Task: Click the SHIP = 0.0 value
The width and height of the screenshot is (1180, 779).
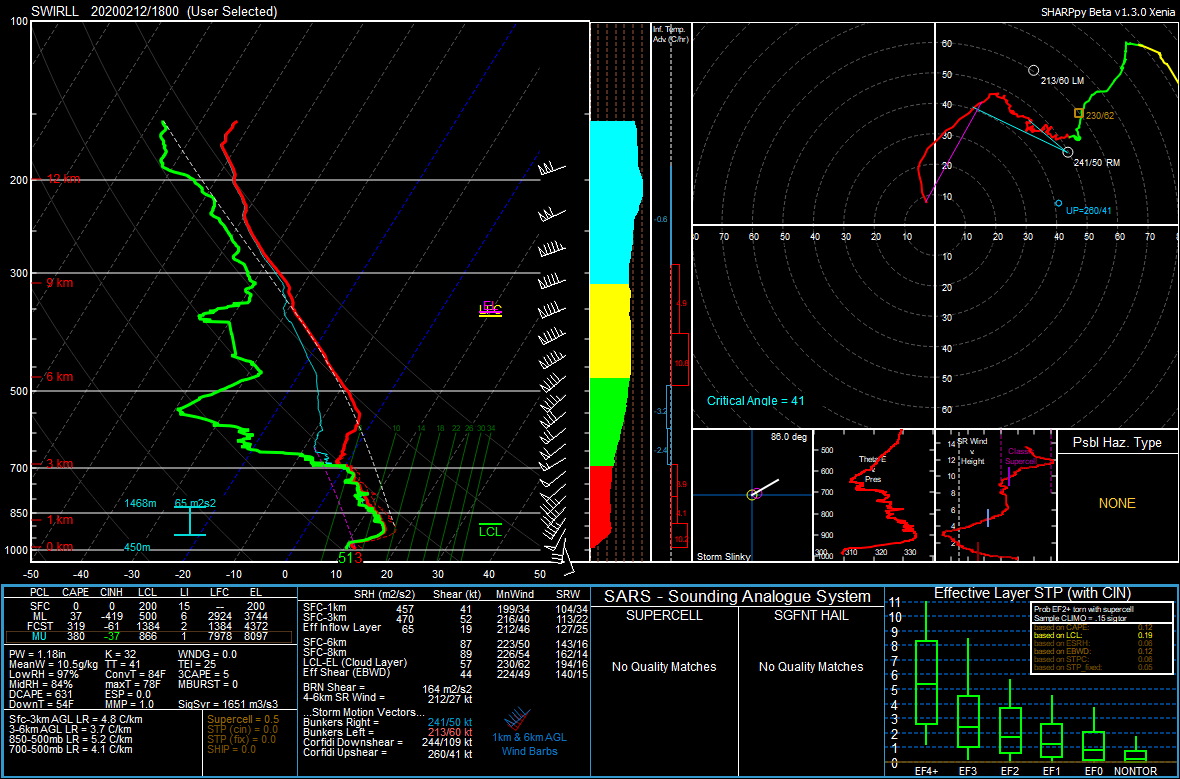Action: pos(231,749)
